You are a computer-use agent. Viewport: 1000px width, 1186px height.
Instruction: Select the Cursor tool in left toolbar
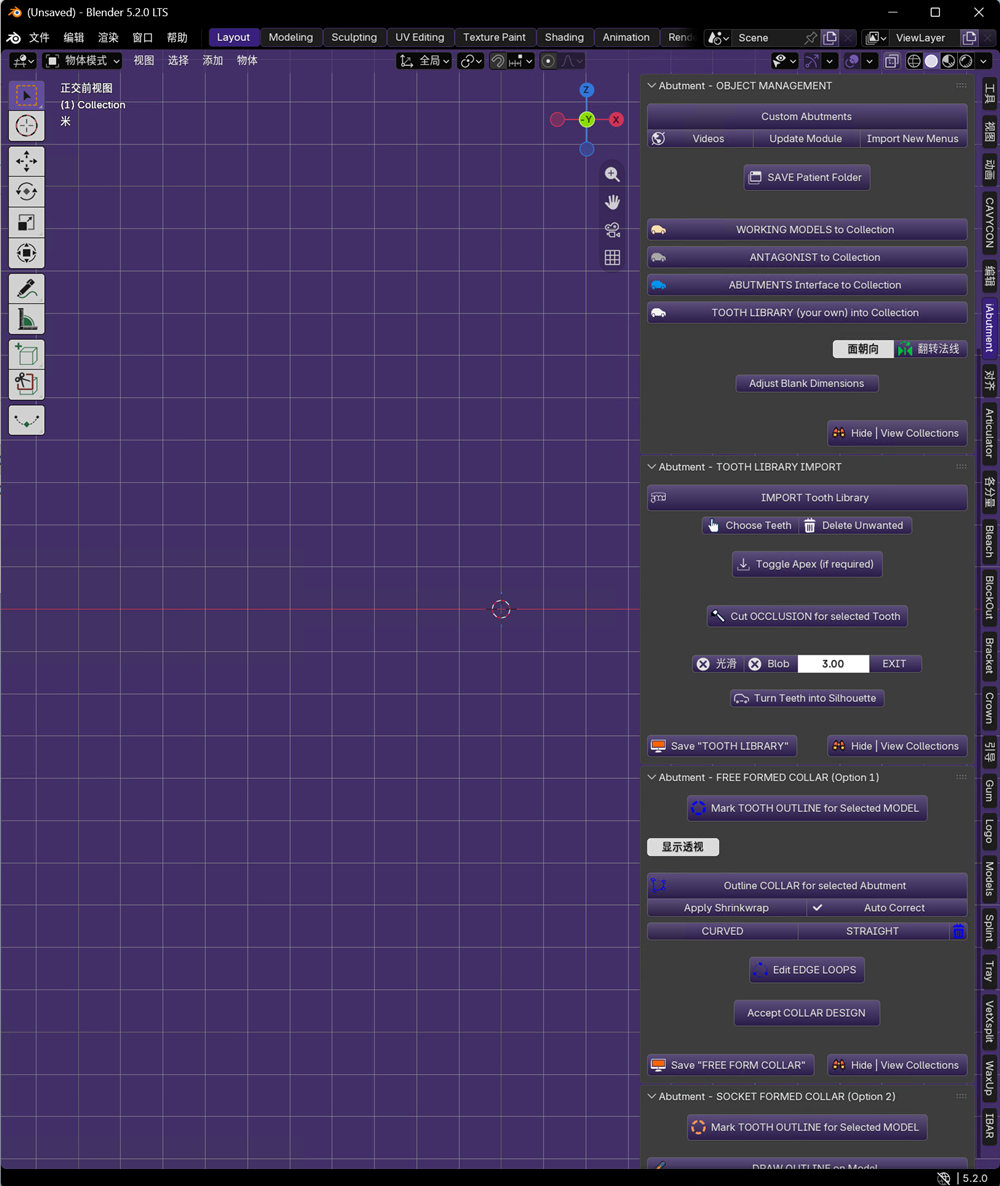pos(26,126)
